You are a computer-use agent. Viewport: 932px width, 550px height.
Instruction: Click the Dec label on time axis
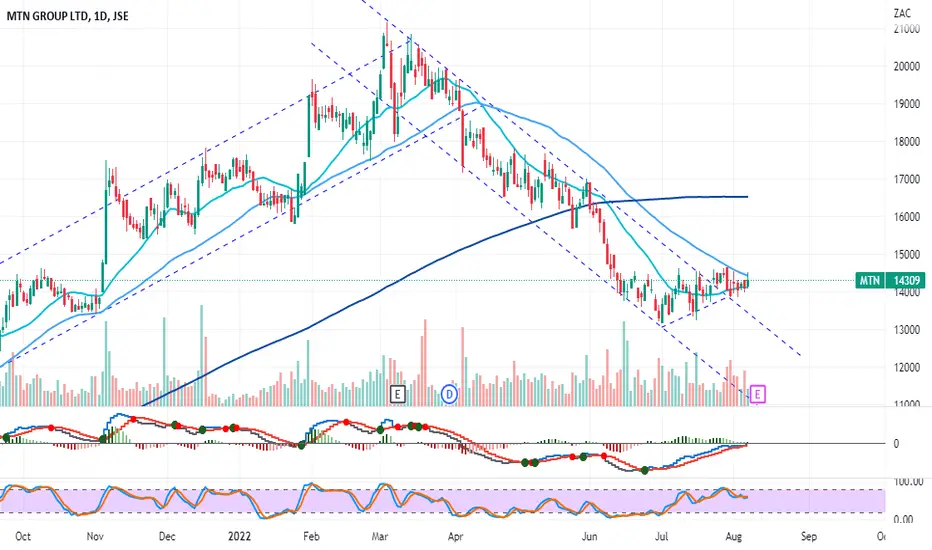pyautogui.click(x=167, y=536)
